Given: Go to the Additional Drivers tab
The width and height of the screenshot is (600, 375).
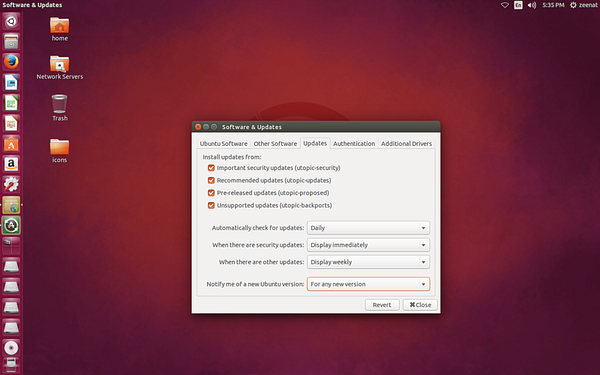Looking at the screenshot, I should (406, 143).
